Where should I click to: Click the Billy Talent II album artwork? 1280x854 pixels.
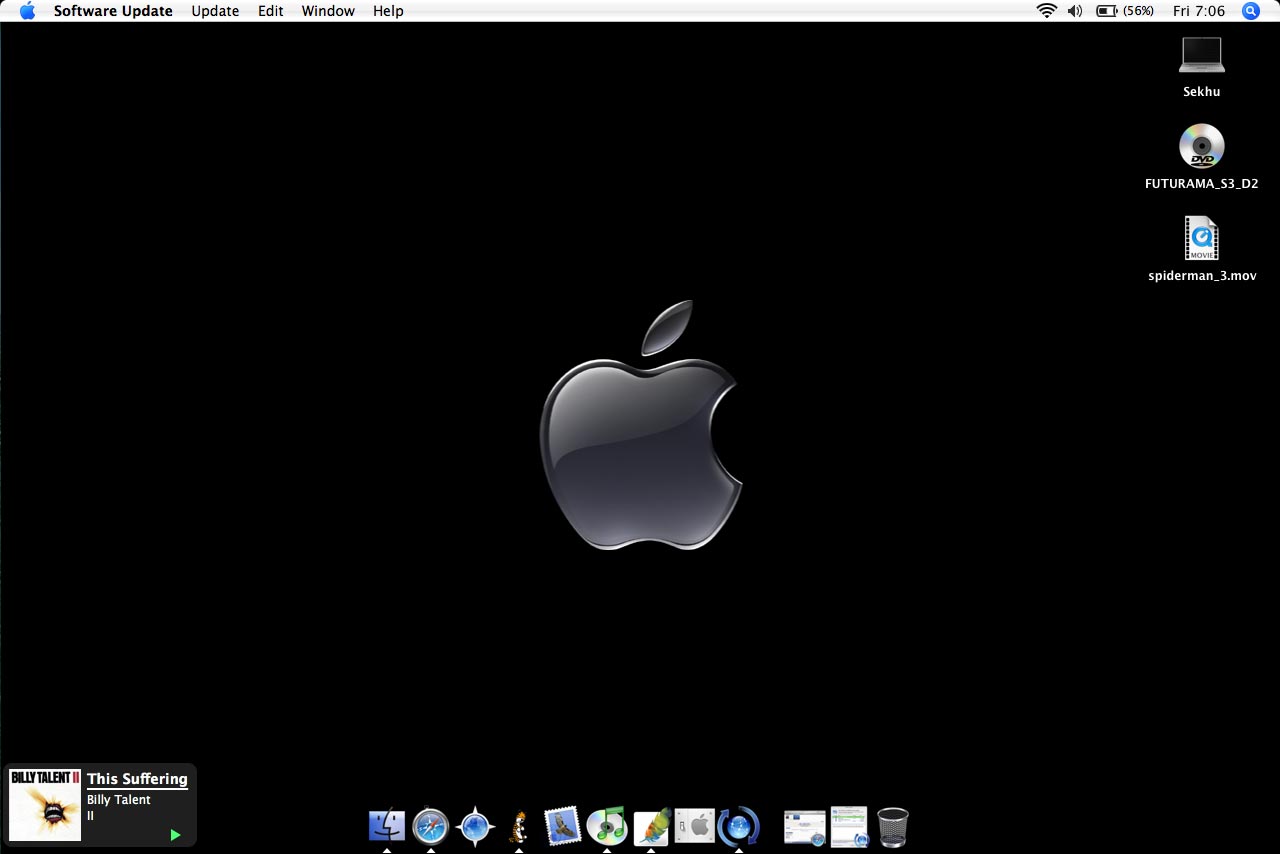coord(44,804)
